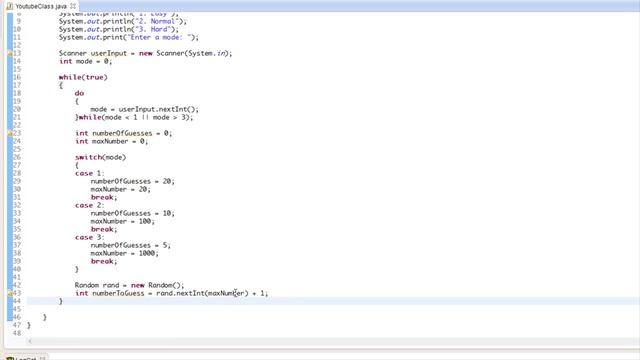Click 'maxNumber = 20;' assignment
Screen dimensions: 640x360
tap(120, 189)
